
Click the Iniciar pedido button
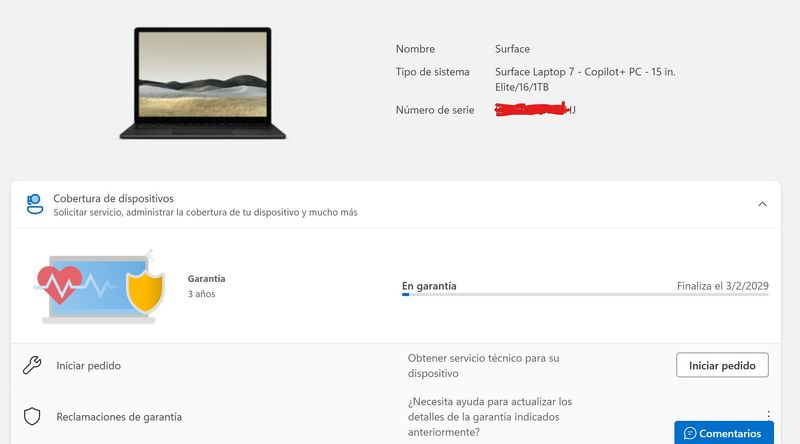722,365
